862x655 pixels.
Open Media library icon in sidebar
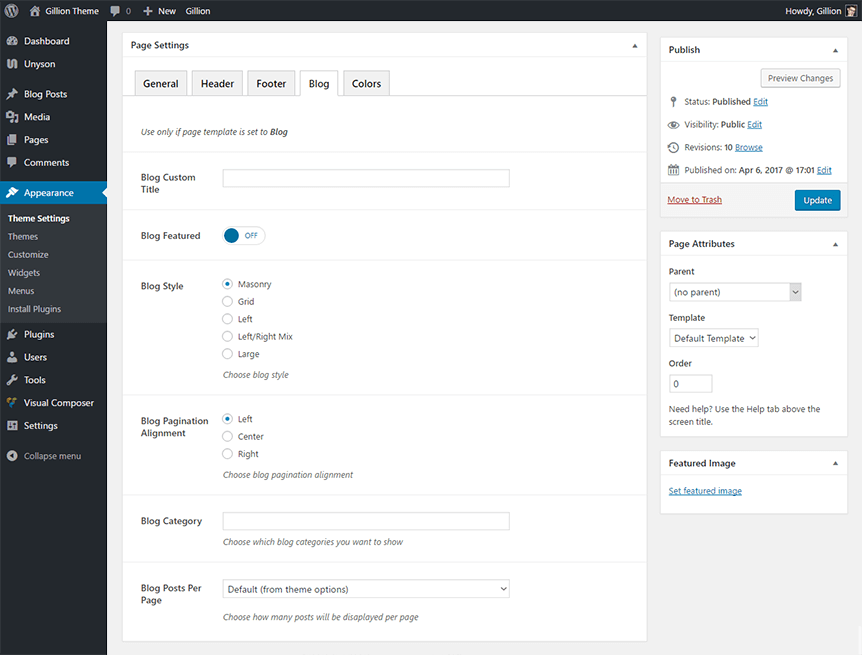(x=12, y=117)
